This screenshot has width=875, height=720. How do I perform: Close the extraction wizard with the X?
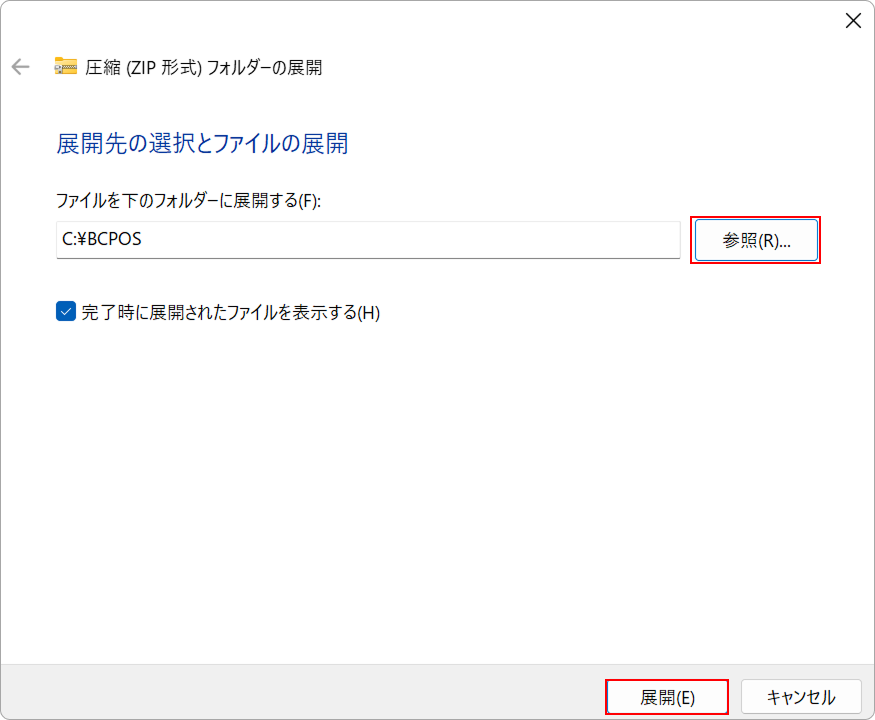pos(852,21)
